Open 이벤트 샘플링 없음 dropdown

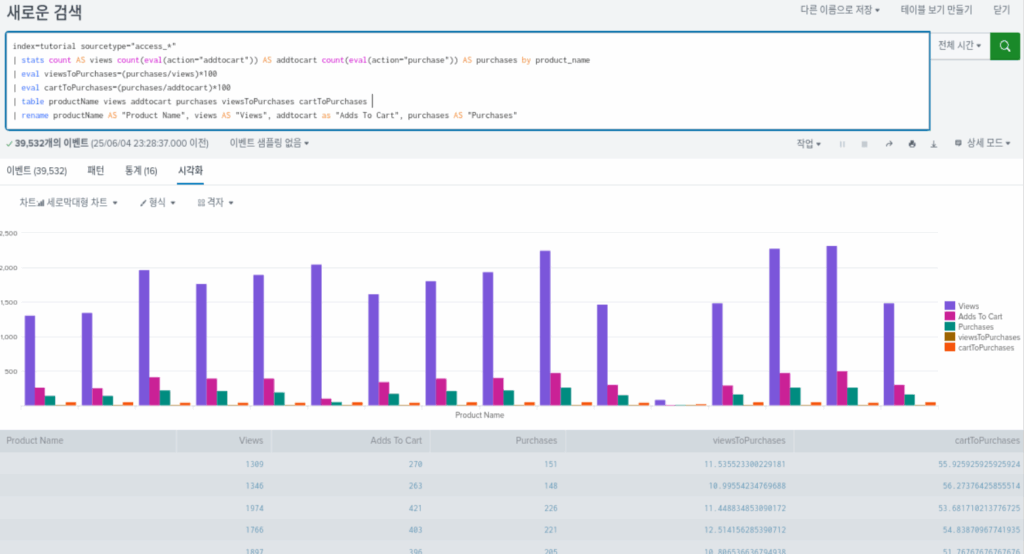pos(269,143)
